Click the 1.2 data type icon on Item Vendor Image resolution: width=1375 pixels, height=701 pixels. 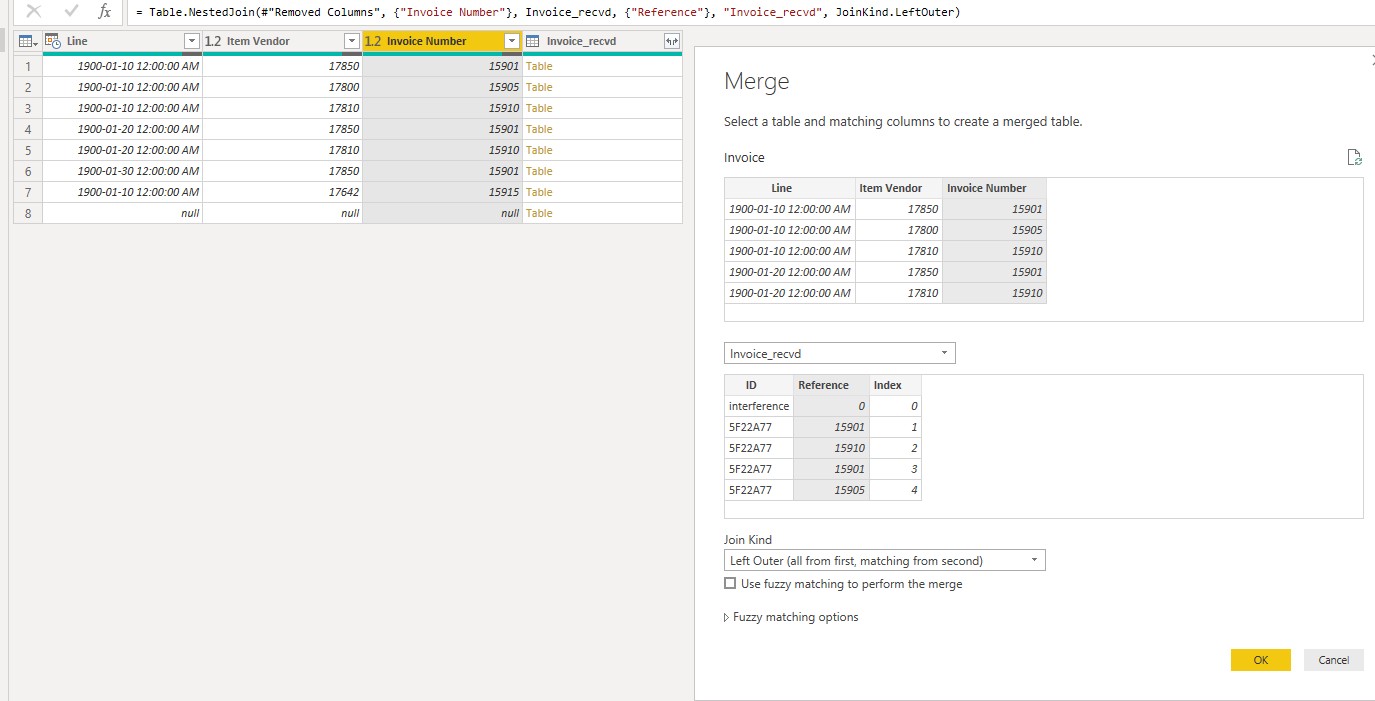tap(213, 41)
